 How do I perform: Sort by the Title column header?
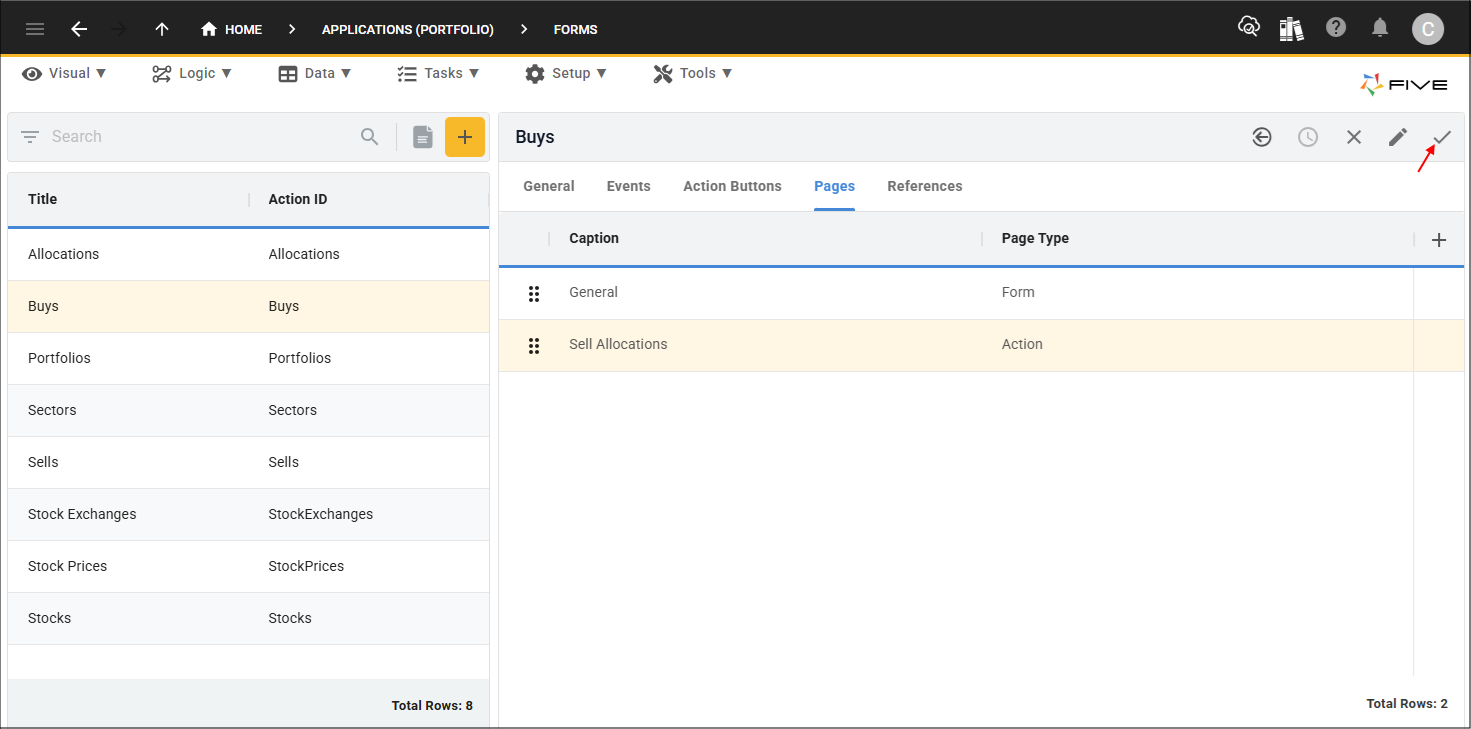click(x=43, y=199)
